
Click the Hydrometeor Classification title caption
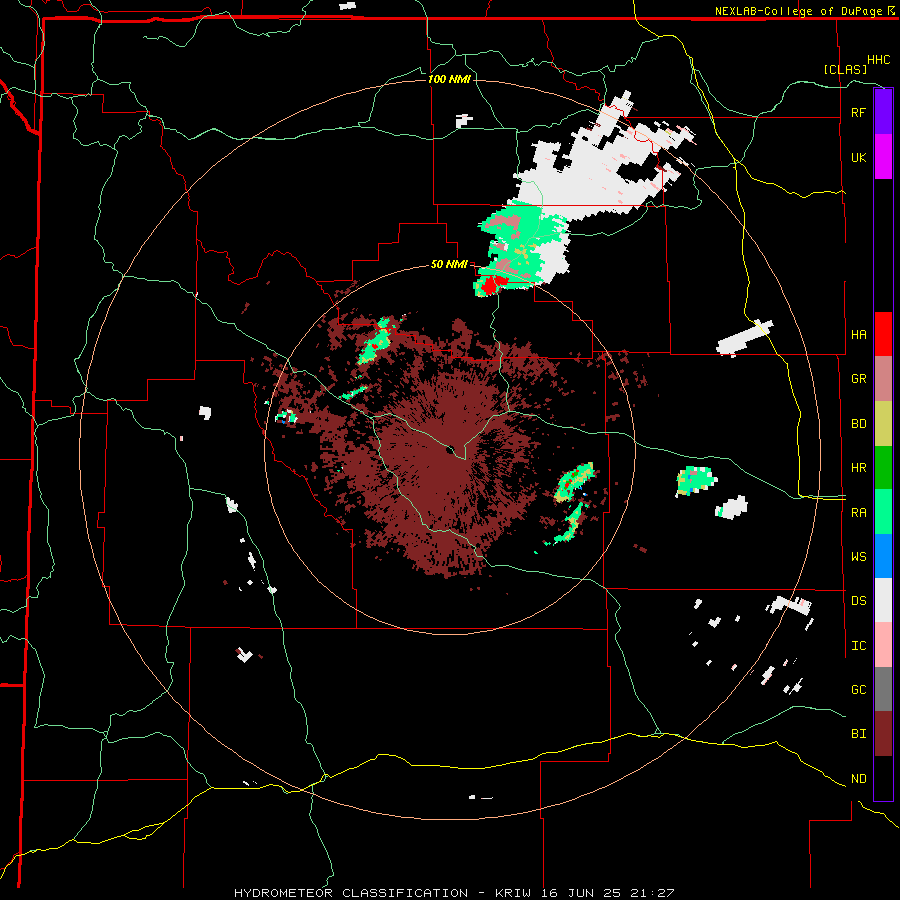coord(454,893)
